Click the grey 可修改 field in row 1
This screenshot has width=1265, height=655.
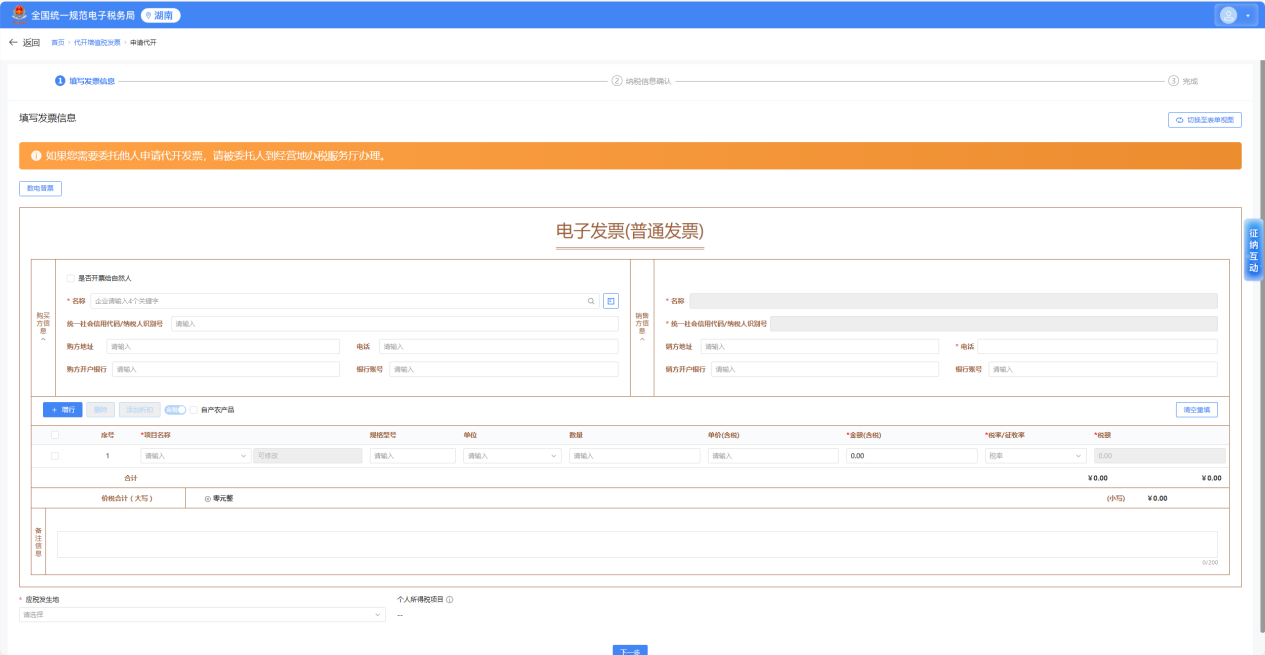308,456
